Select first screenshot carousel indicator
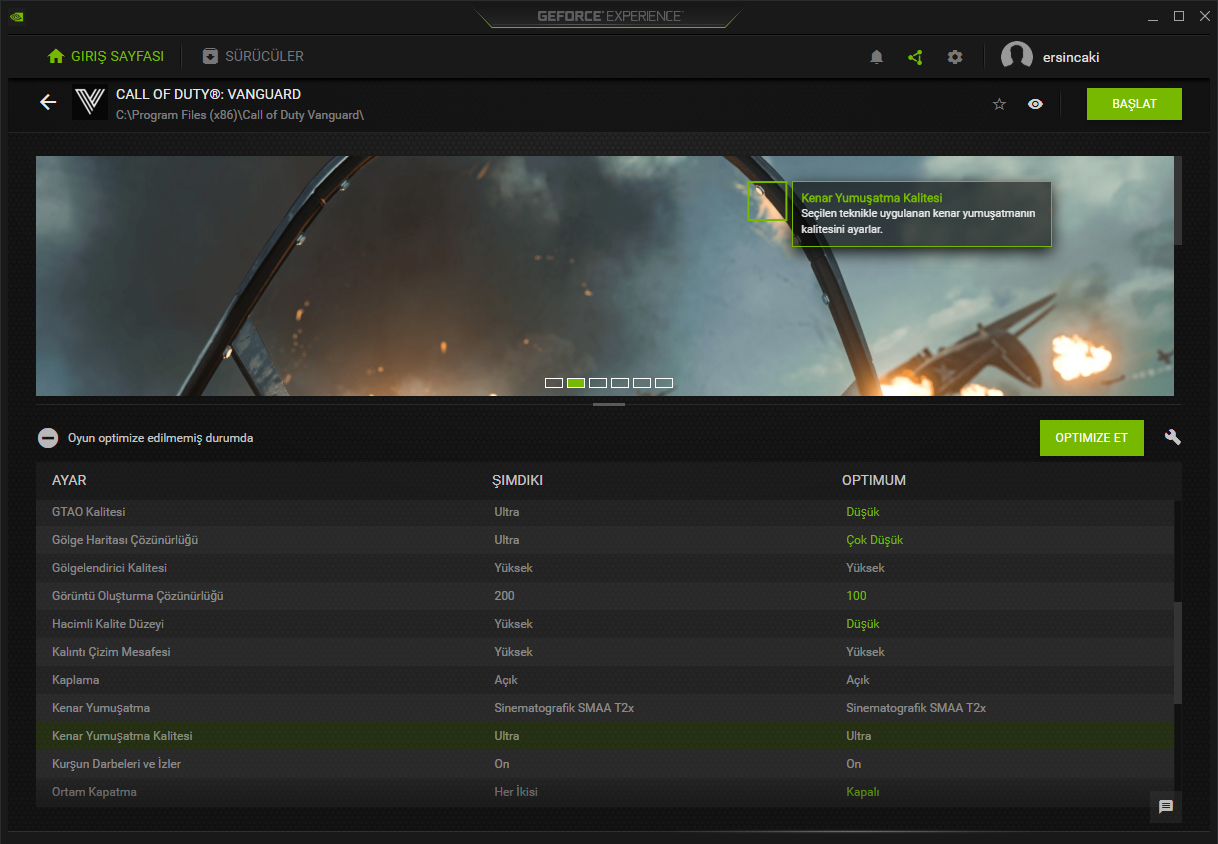This screenshot has width=1218, height=844. coord(554,383)
